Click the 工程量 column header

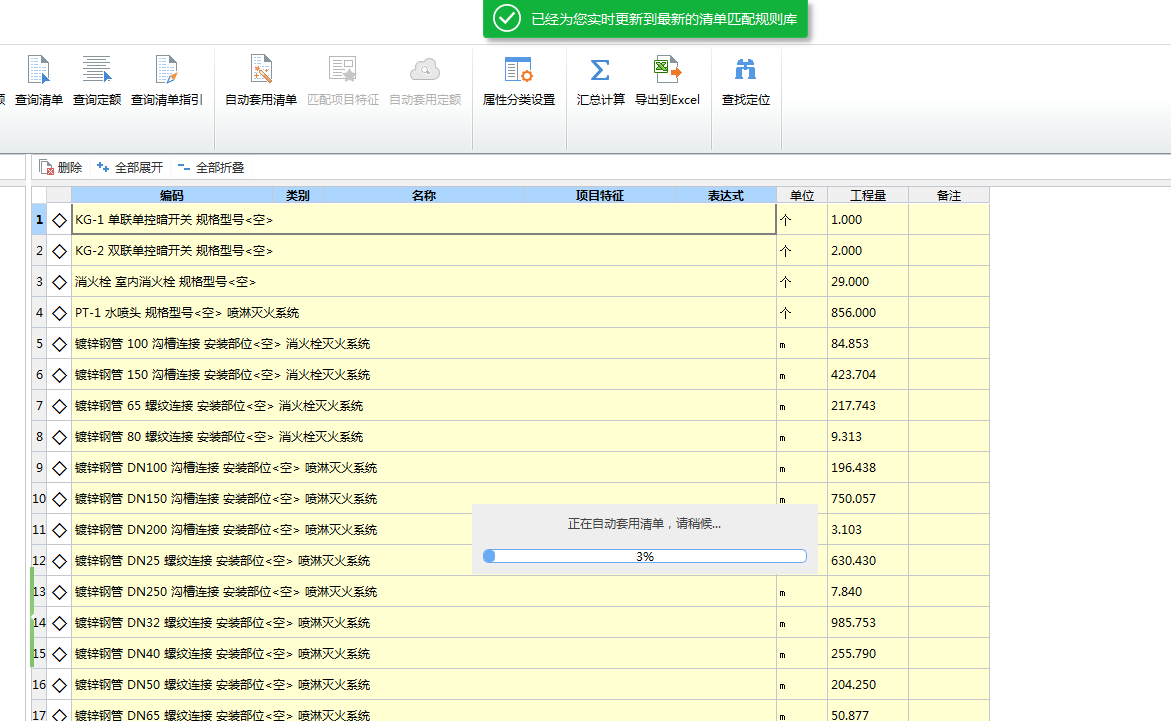click(x=867, y=196)
